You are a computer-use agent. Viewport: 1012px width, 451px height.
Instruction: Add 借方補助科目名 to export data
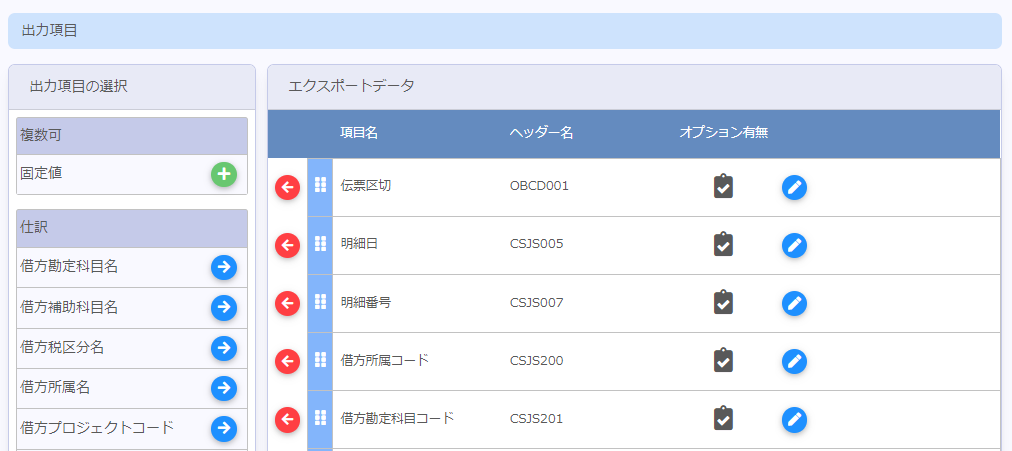[224, 307]
